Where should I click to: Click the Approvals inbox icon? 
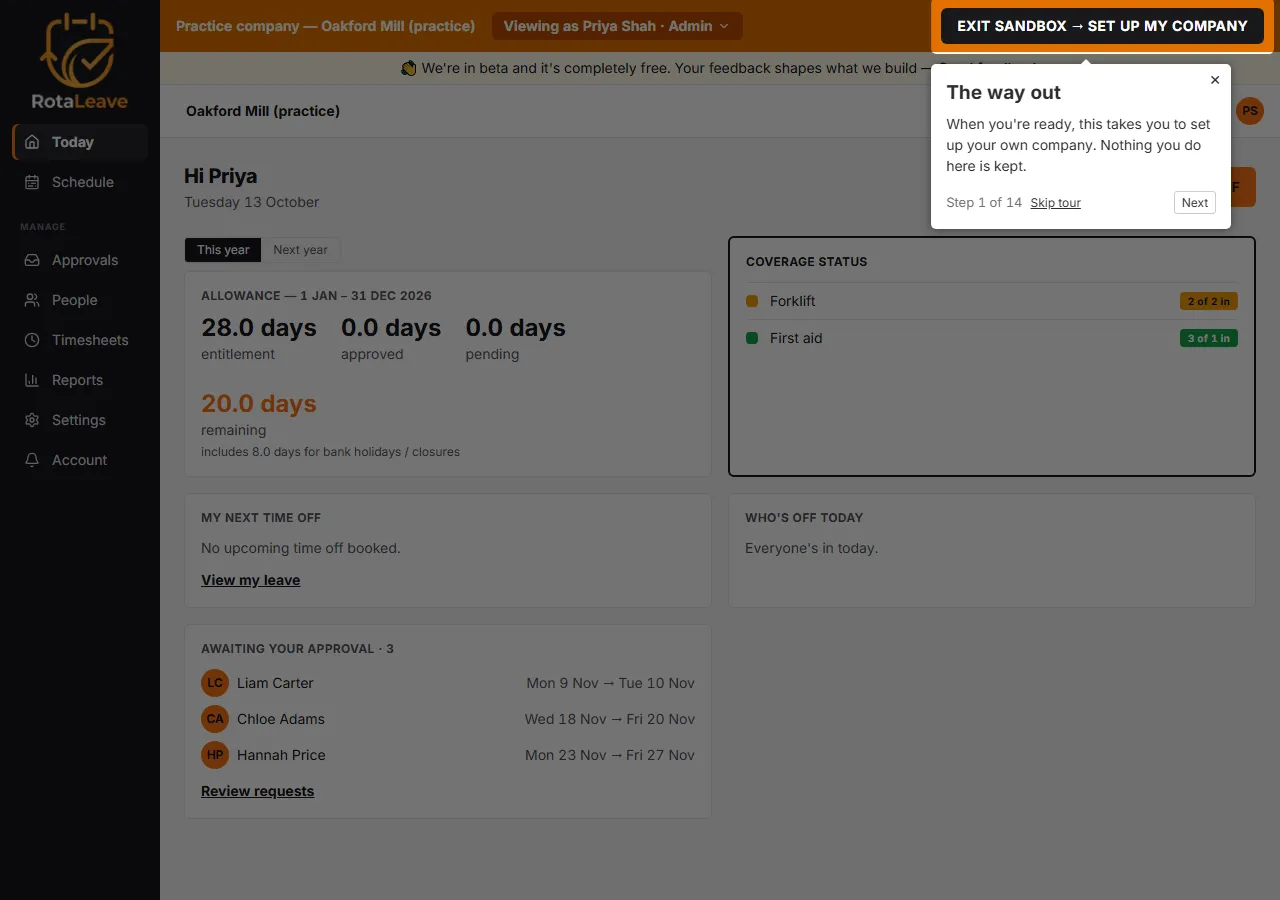32,260
